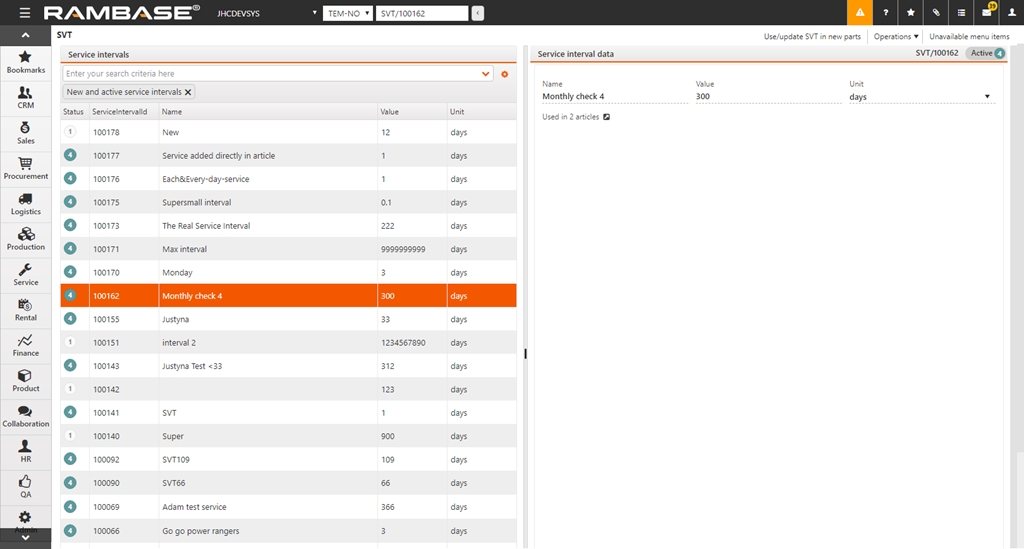This screenshot has width=1024, height=549.
Task: Open the Logistics module in sidebar
Action: point(26,203)
